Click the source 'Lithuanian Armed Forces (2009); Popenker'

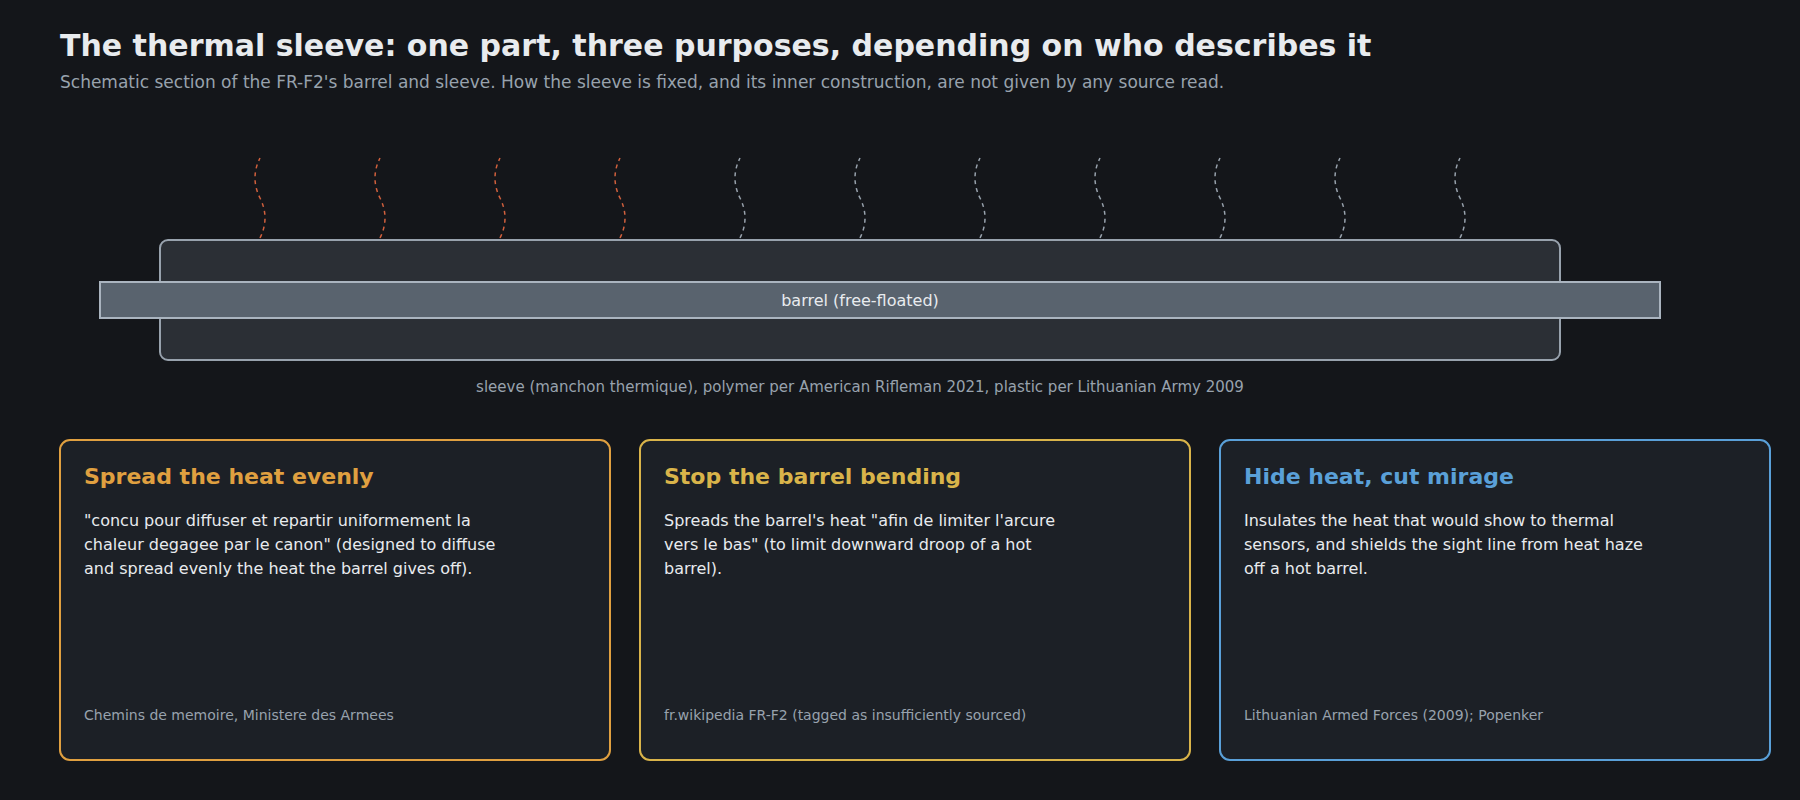pos(1393,715)
